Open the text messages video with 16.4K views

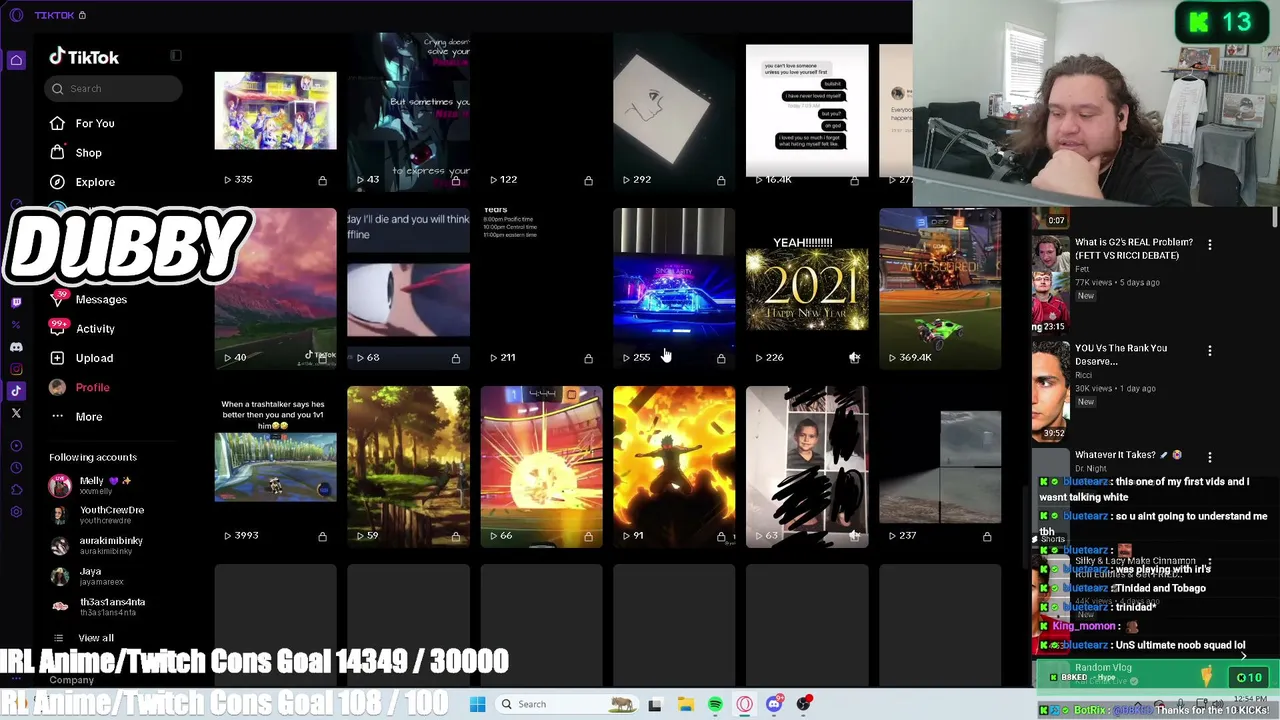pyautogui.click(x=807, y=112)
